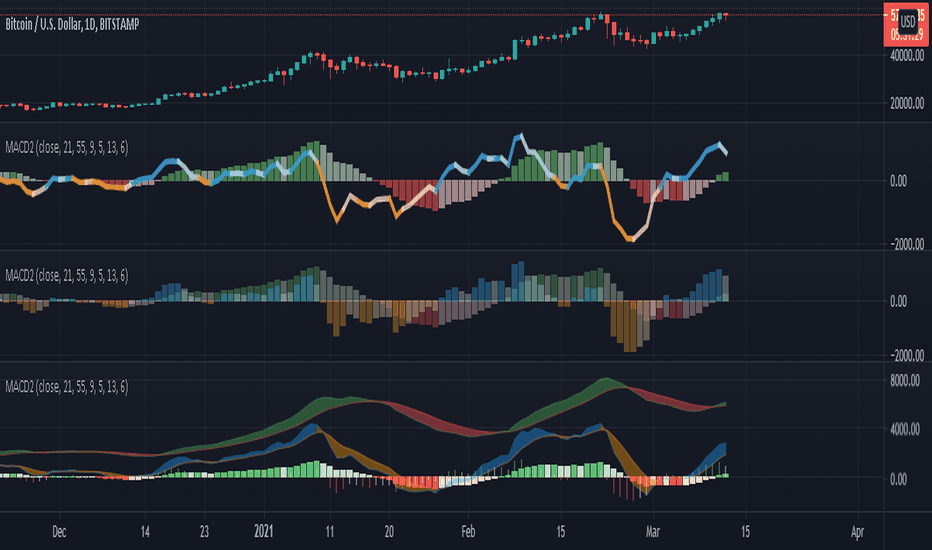Click the Dec marker on the time axis

(59, 532)
